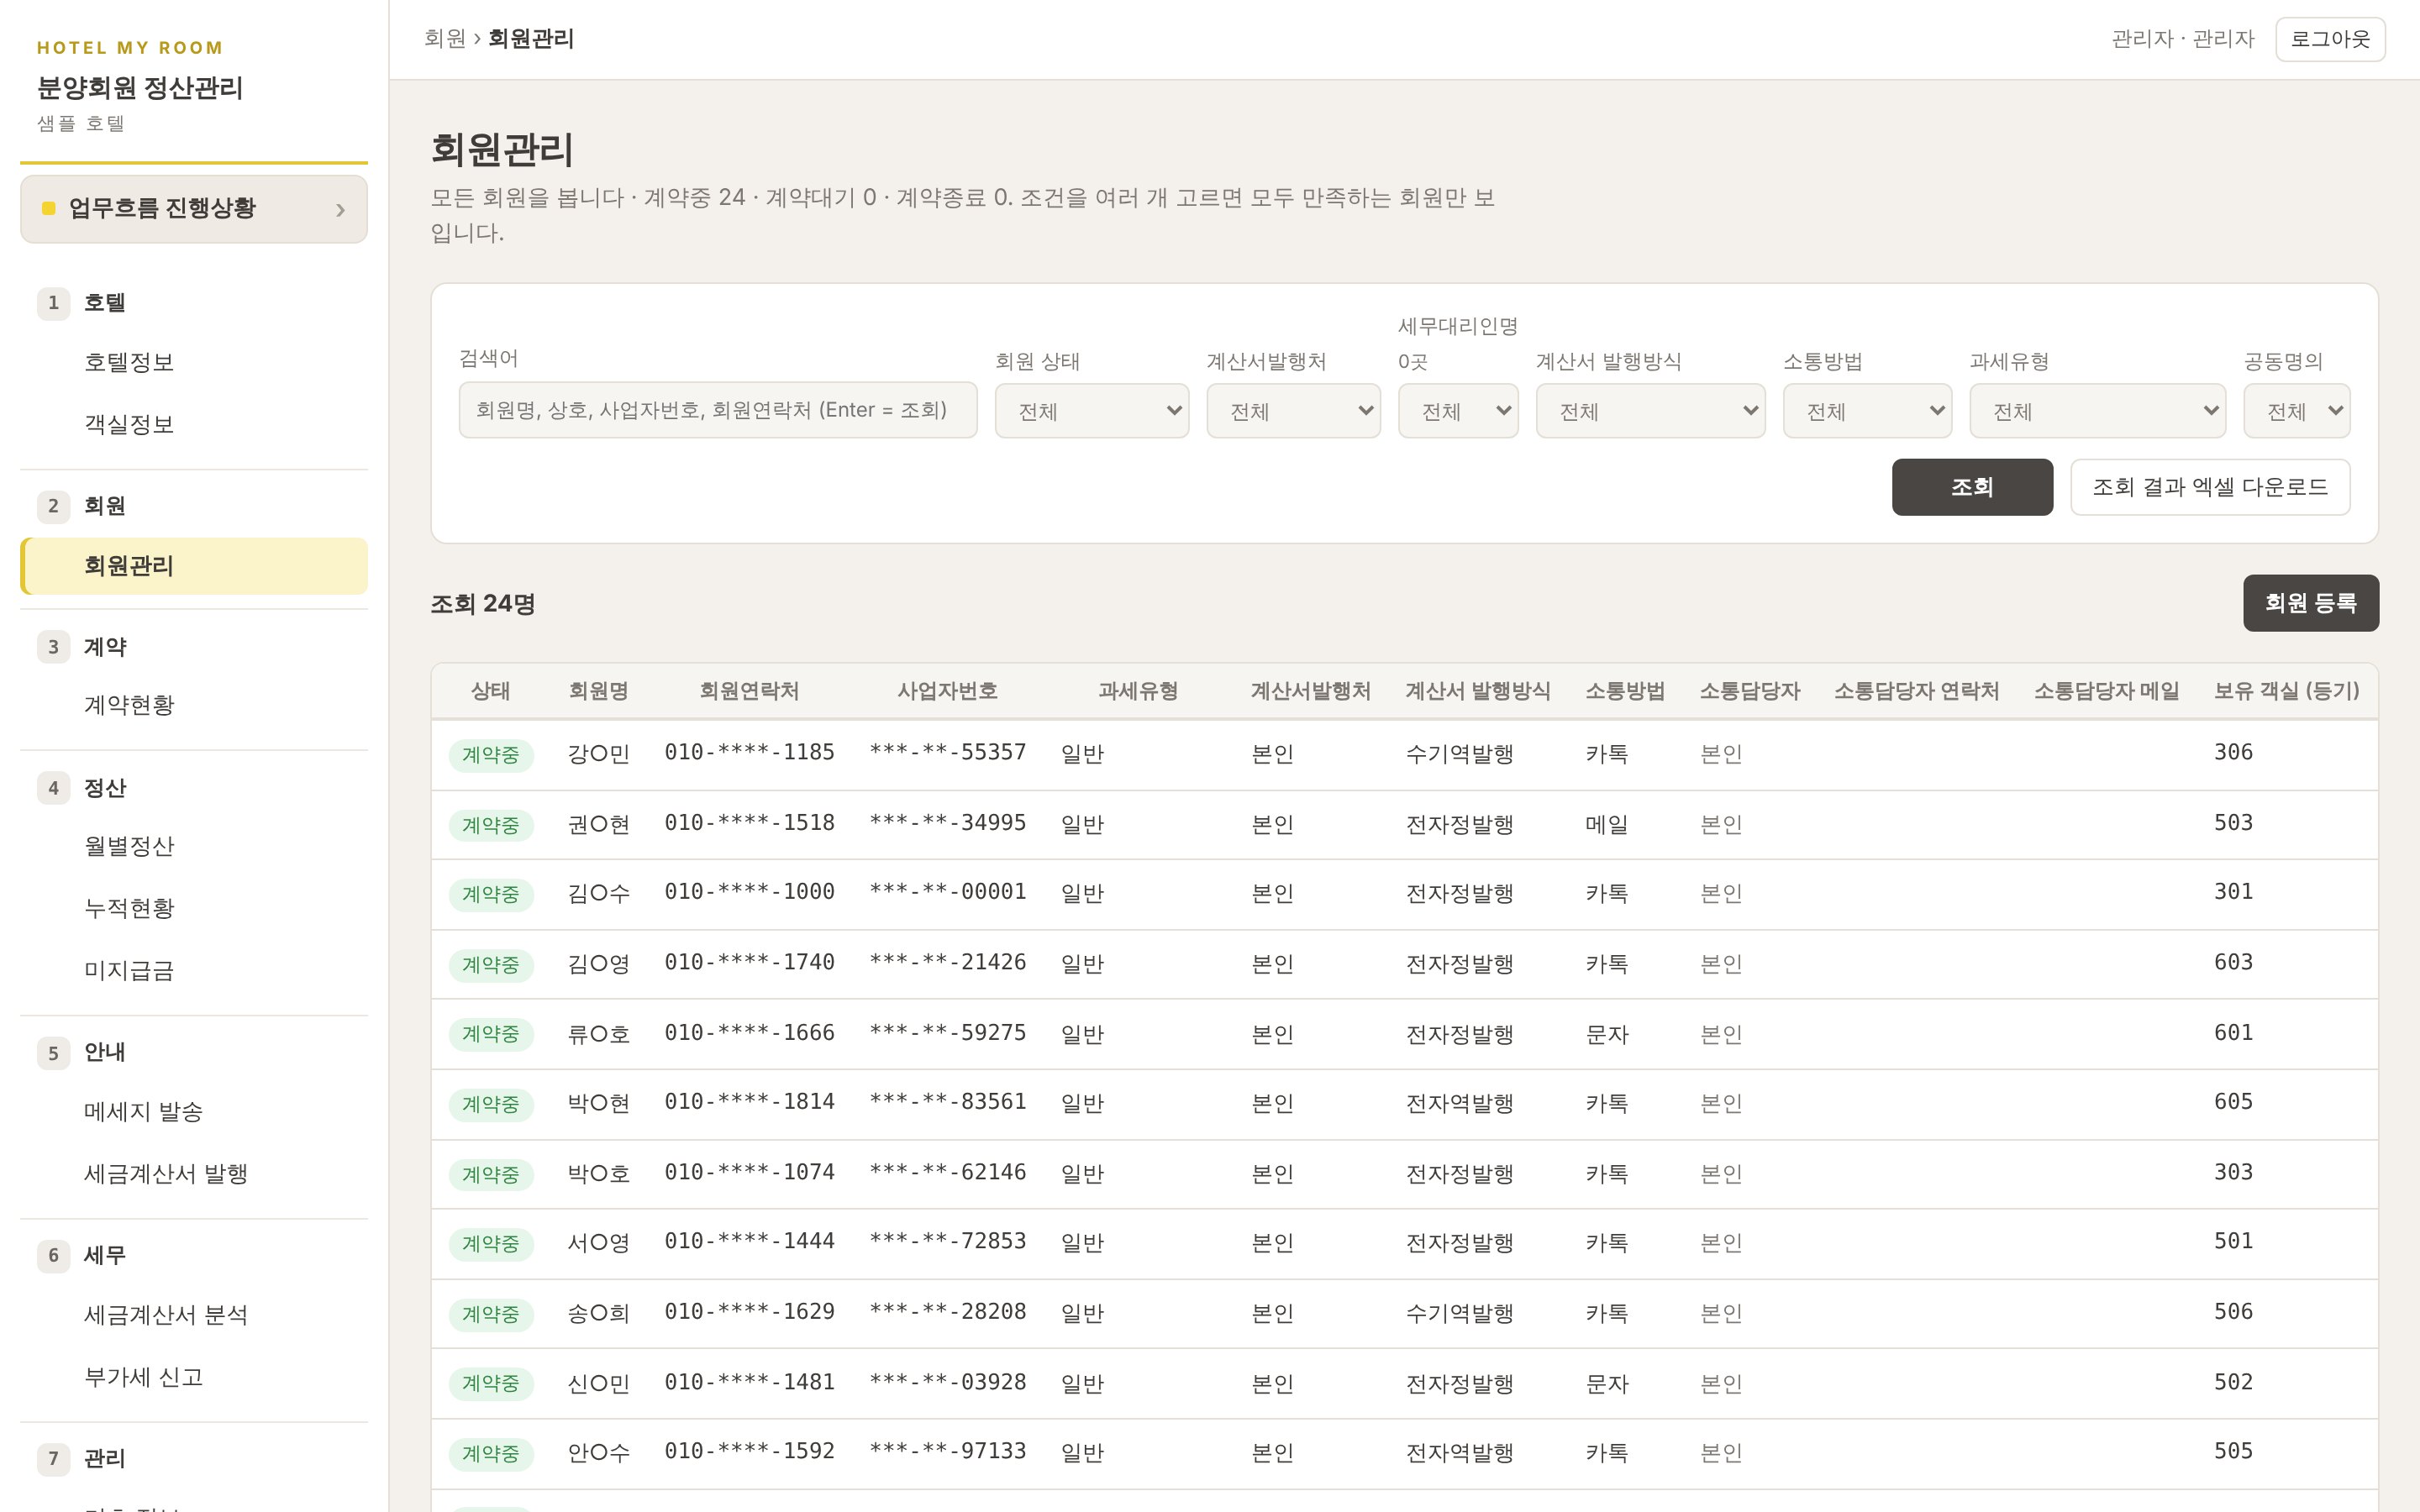
Task: Click 문자 in 류O호 row
Action: click(1606, 1034)
